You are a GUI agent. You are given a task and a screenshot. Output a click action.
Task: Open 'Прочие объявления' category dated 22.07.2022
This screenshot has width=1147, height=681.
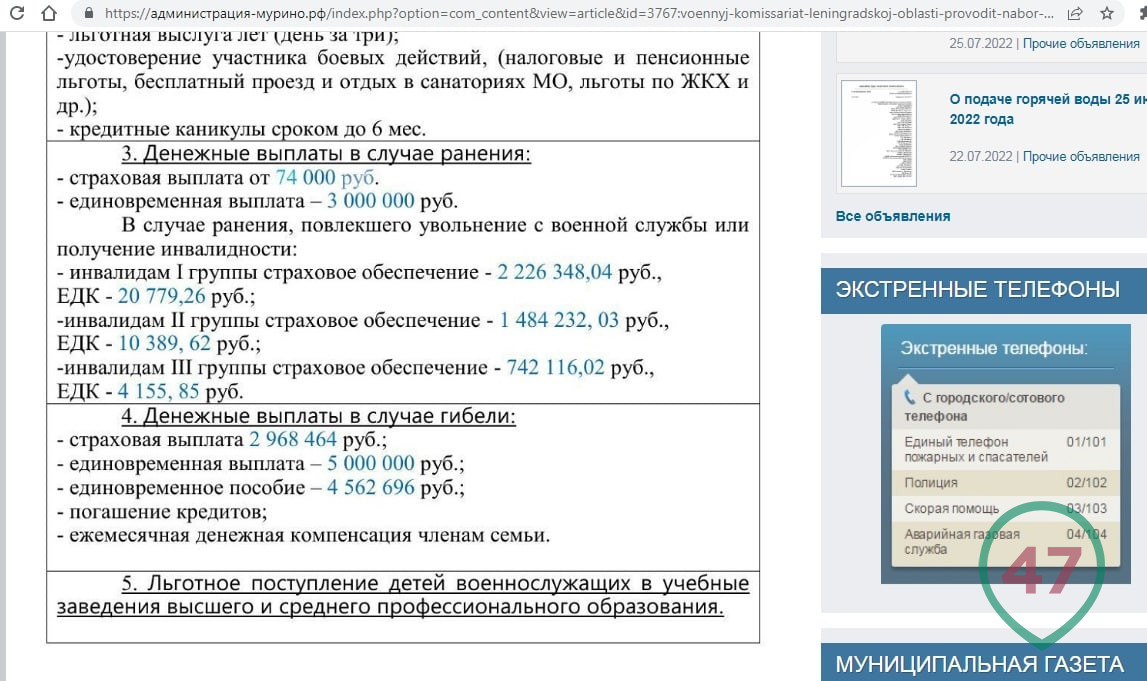click(x=1081, y=157)
